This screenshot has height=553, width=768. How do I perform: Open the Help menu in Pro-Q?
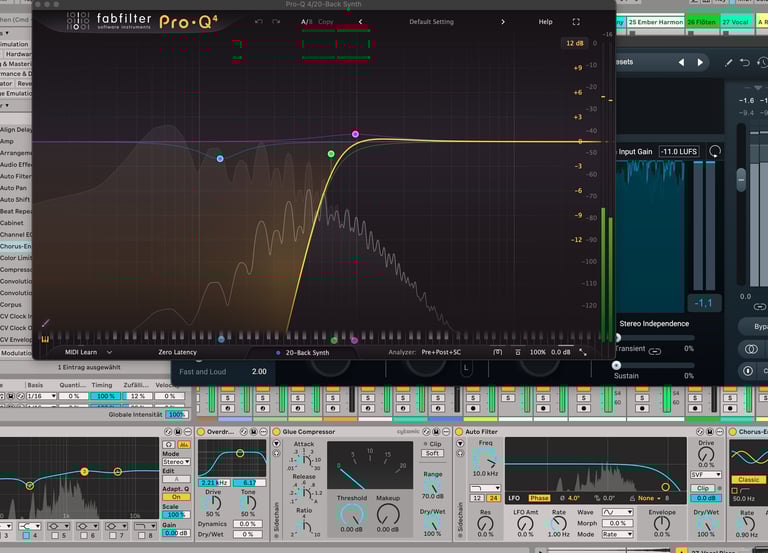click(545, 21)
